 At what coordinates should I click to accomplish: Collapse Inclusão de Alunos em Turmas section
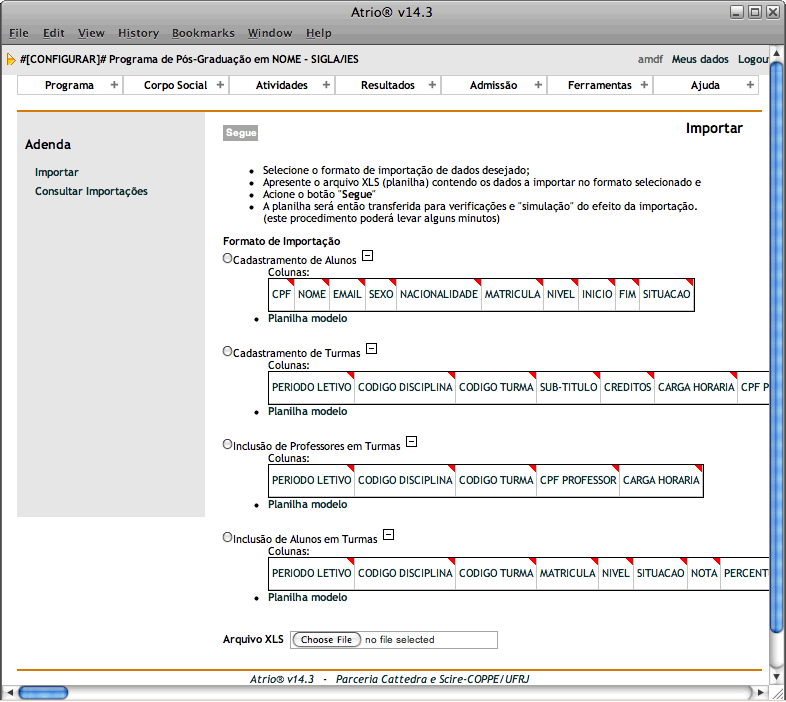pyautogui.click(x=389, y=535)
